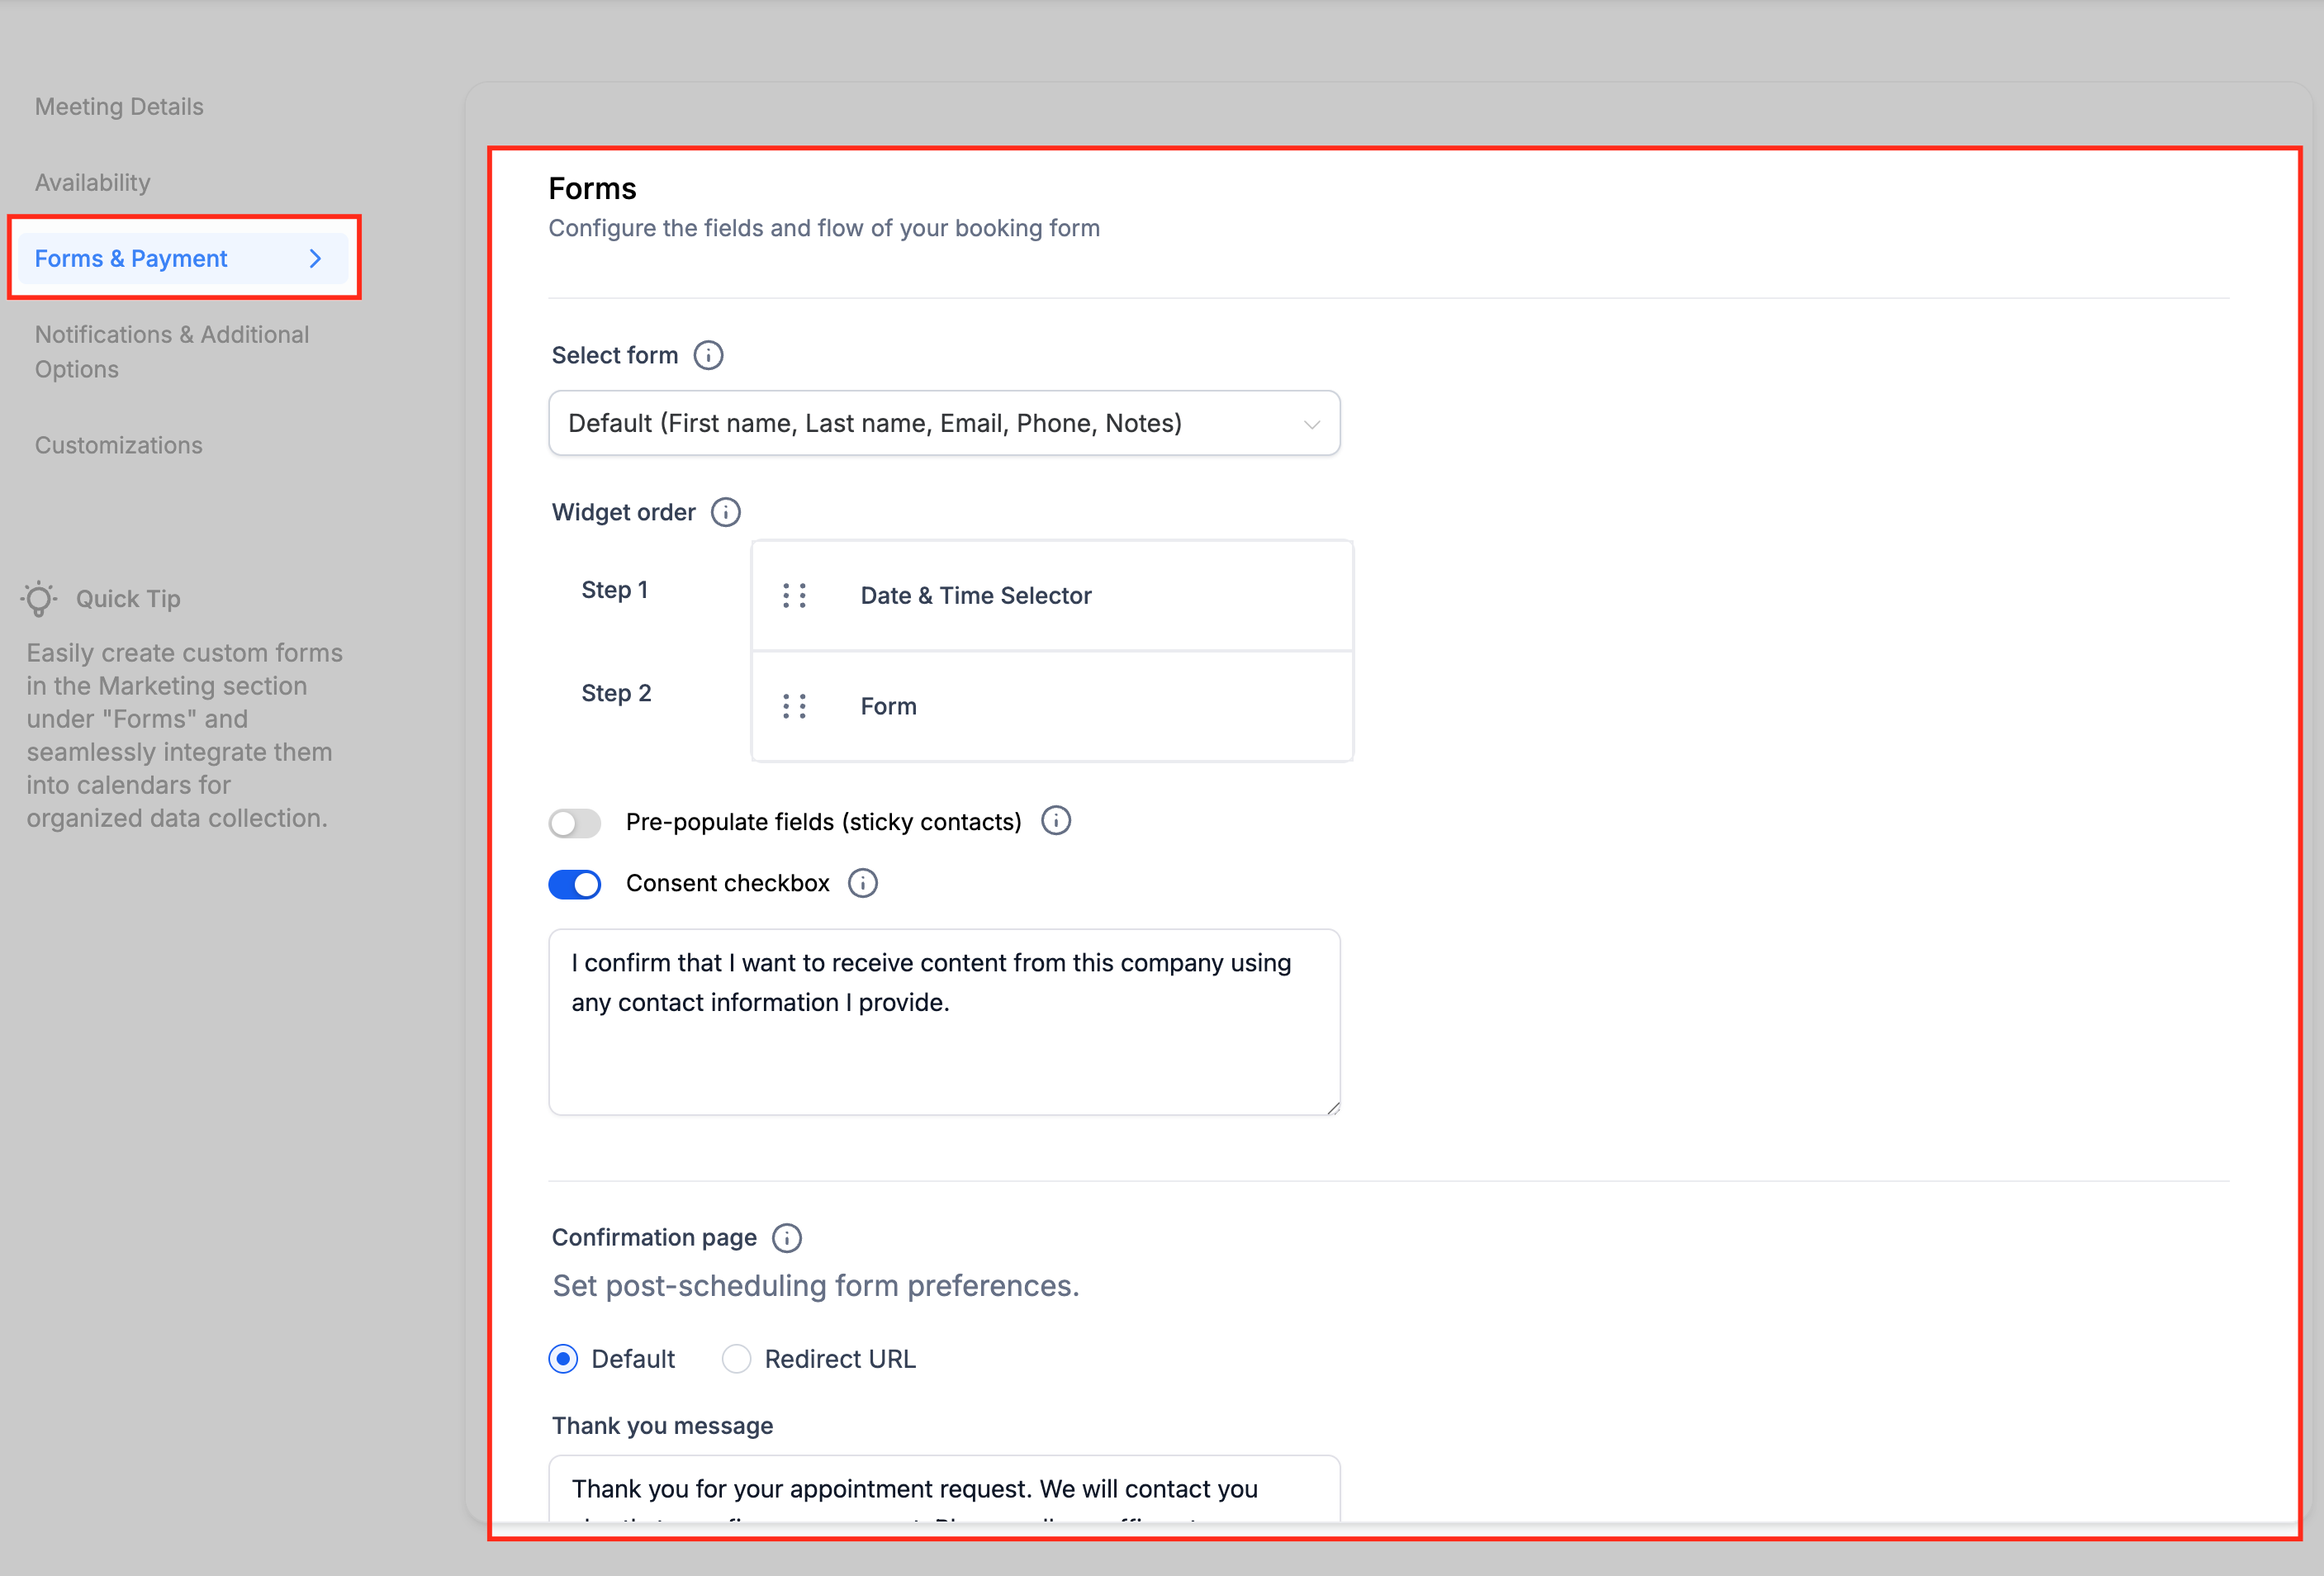
Task: Open Notifications & Additional Options
Action: [x=172, y=352]
